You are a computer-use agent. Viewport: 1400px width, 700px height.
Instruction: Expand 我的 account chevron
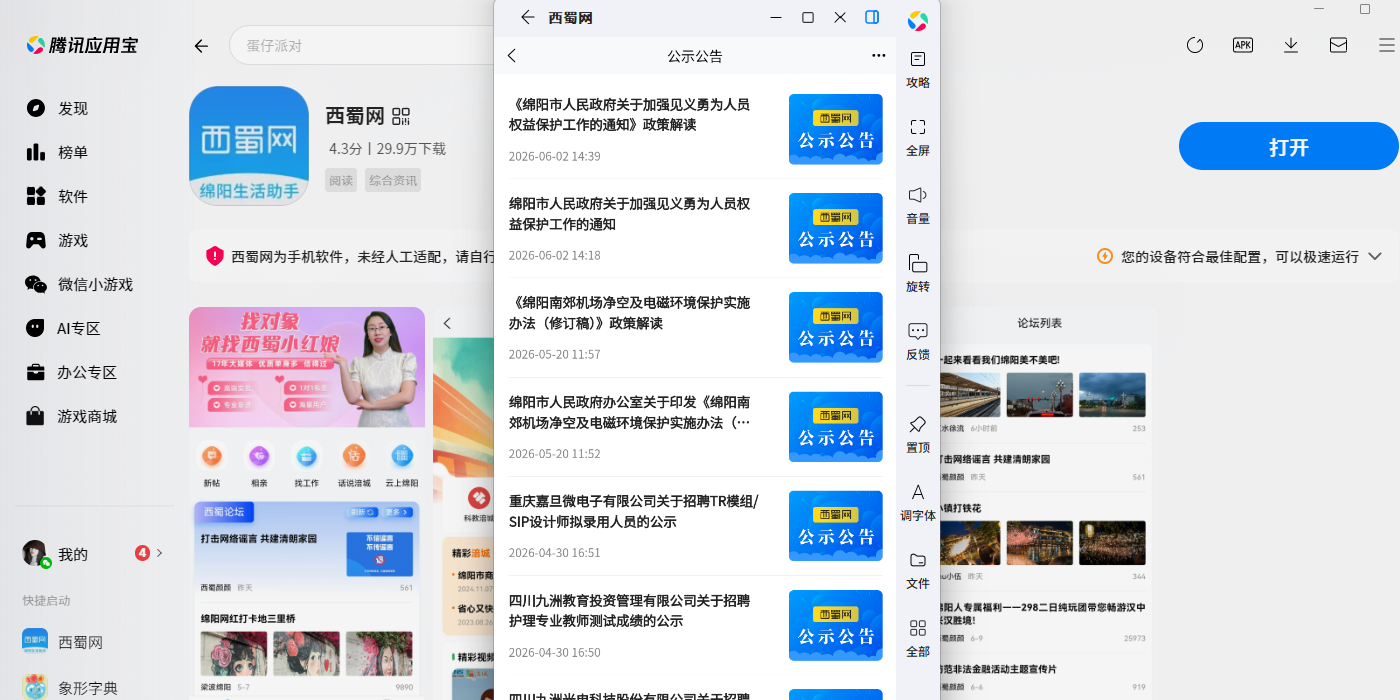[x=160, y=553]
